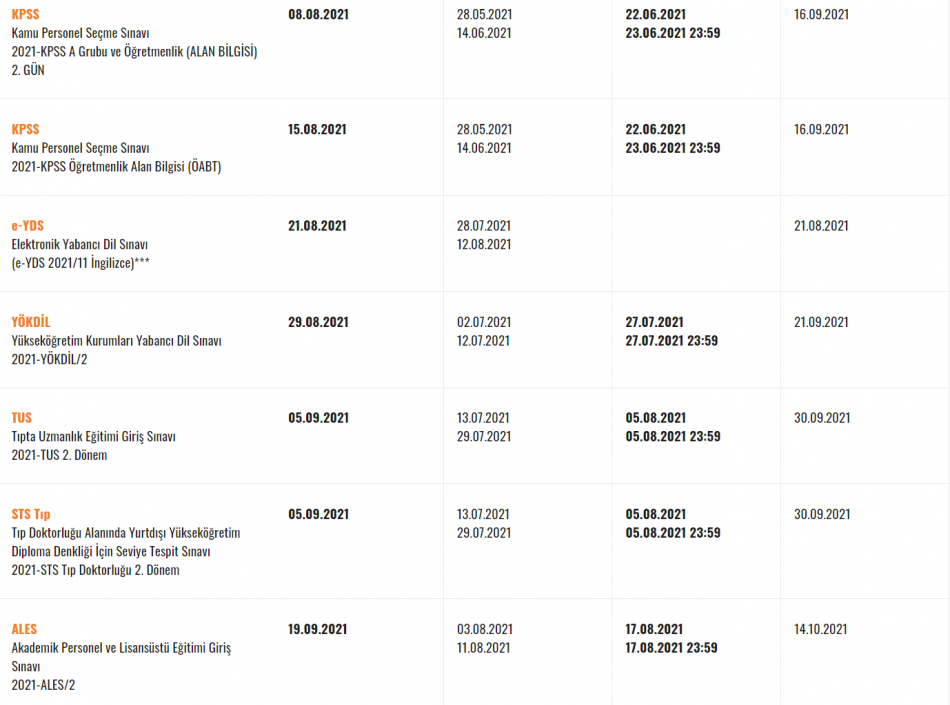
Task: Select YÖKDİL exam date 29.08.2021
Action: 319,322
